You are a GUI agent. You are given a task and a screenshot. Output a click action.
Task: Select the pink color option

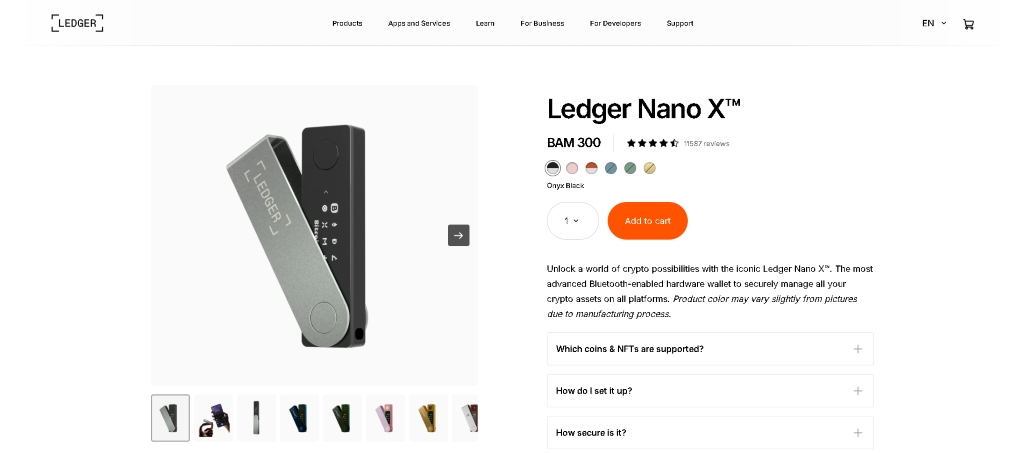click(572, 168)
